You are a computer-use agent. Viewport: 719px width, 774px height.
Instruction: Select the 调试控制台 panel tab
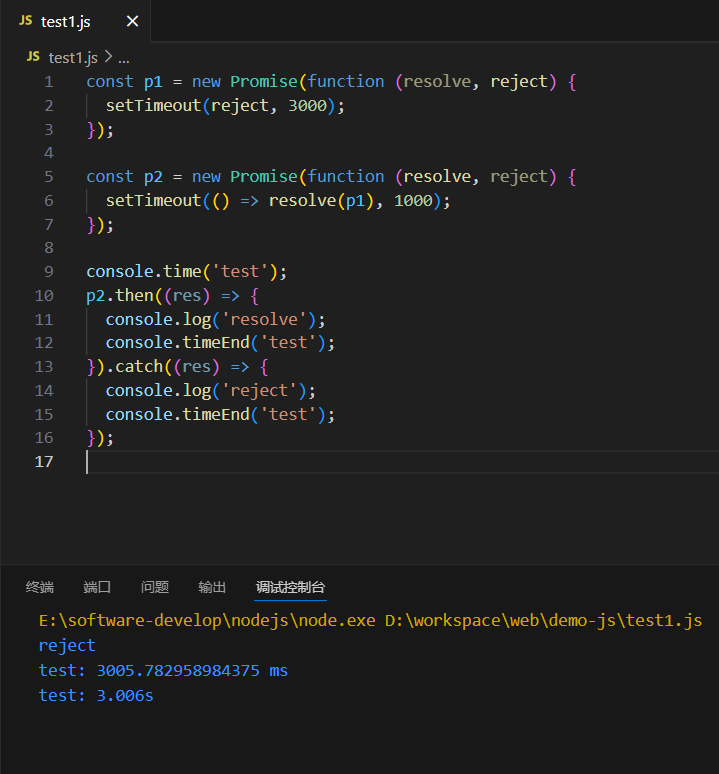[290, 587]
